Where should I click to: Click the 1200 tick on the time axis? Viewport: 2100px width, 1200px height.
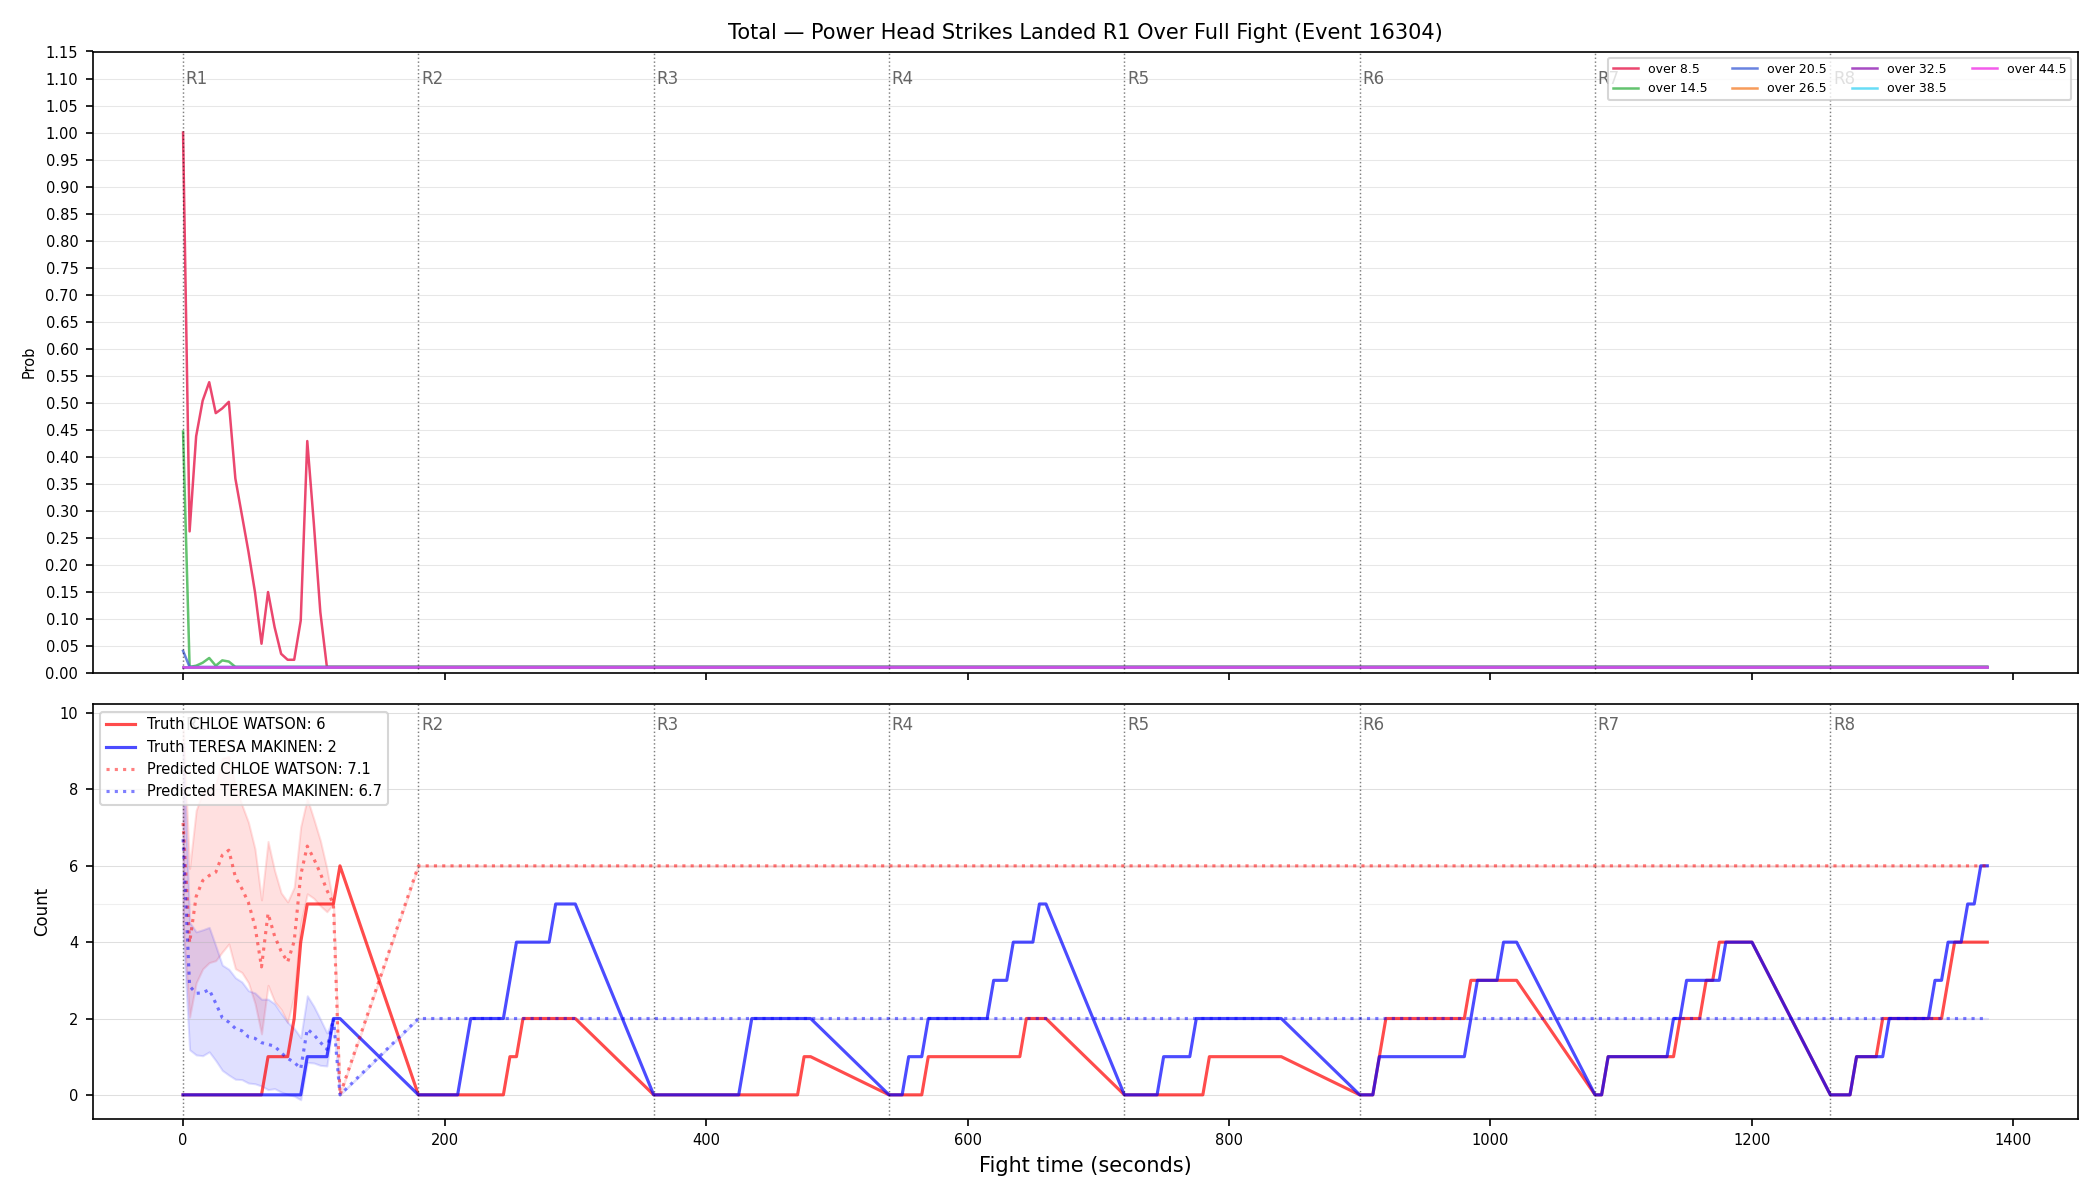coord(1752,1138)
